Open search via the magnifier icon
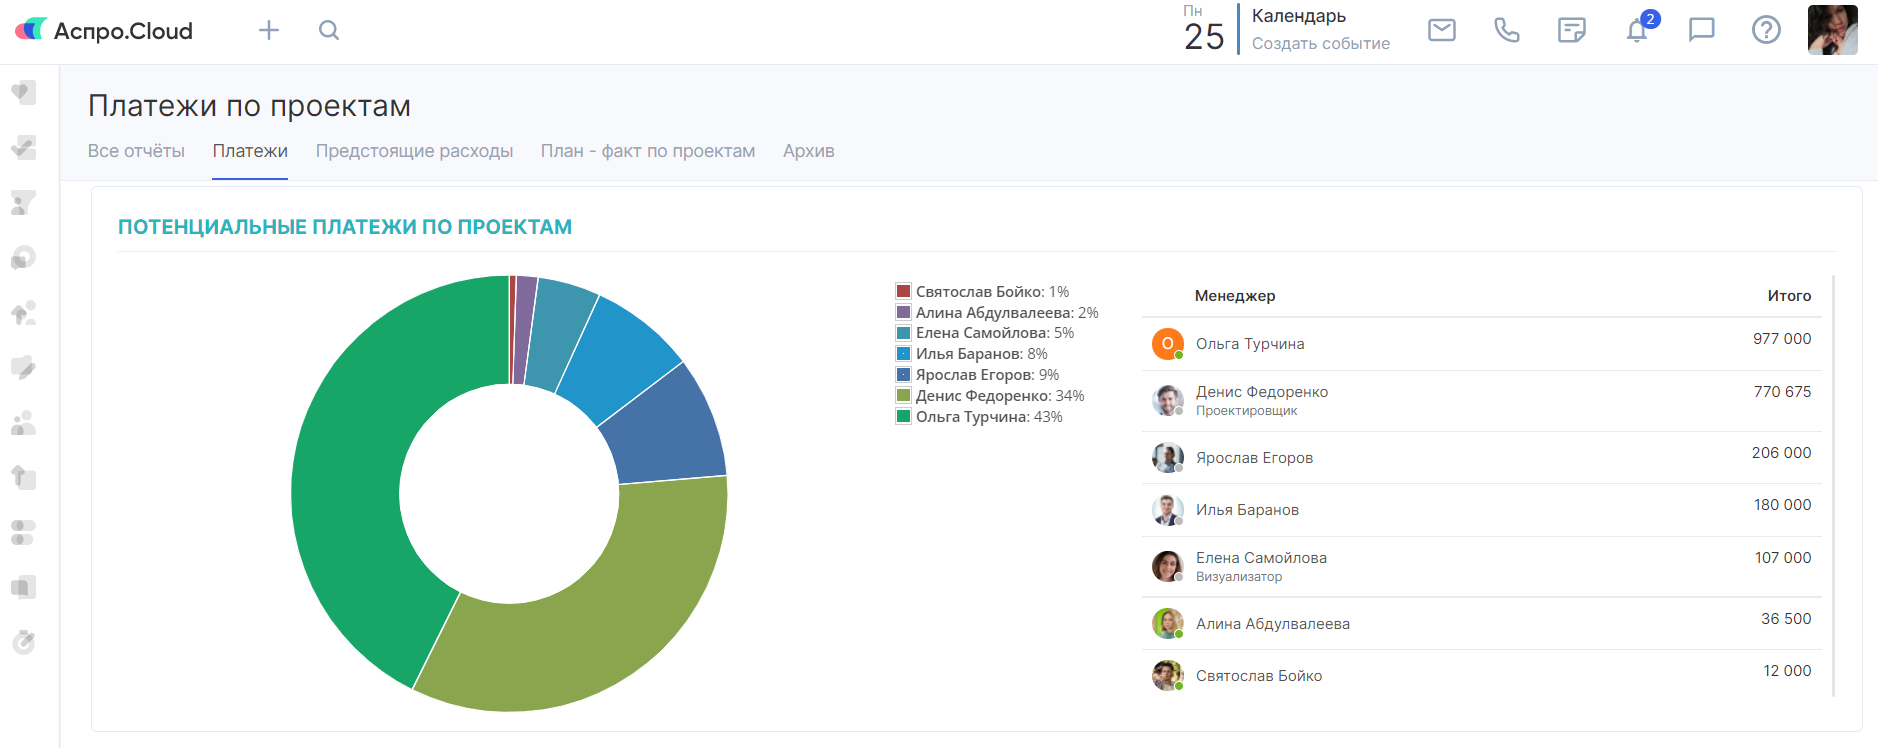 click(329, 30)
